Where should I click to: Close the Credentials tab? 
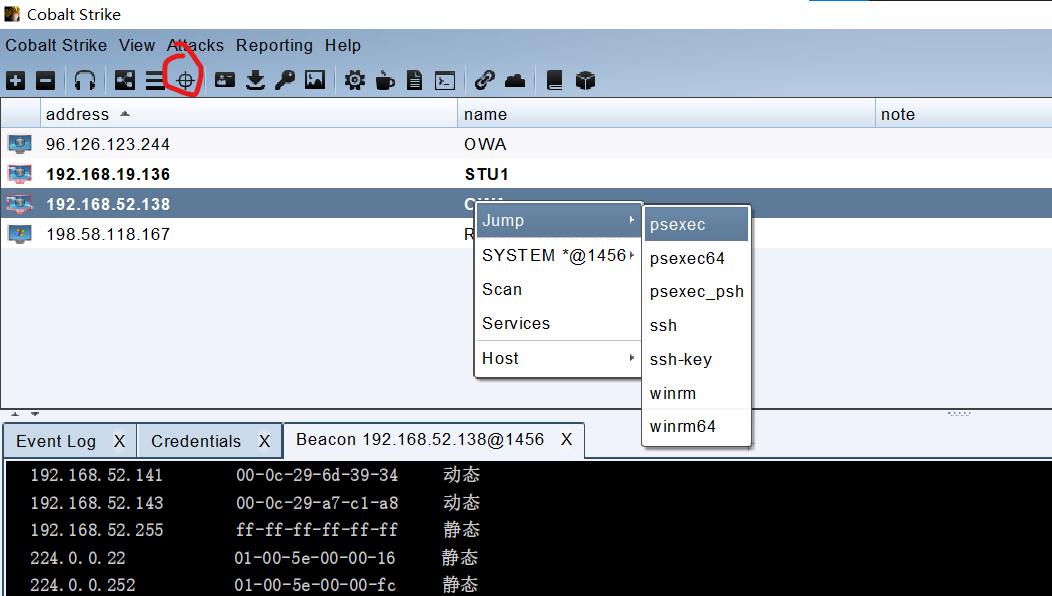click(264, 441)
